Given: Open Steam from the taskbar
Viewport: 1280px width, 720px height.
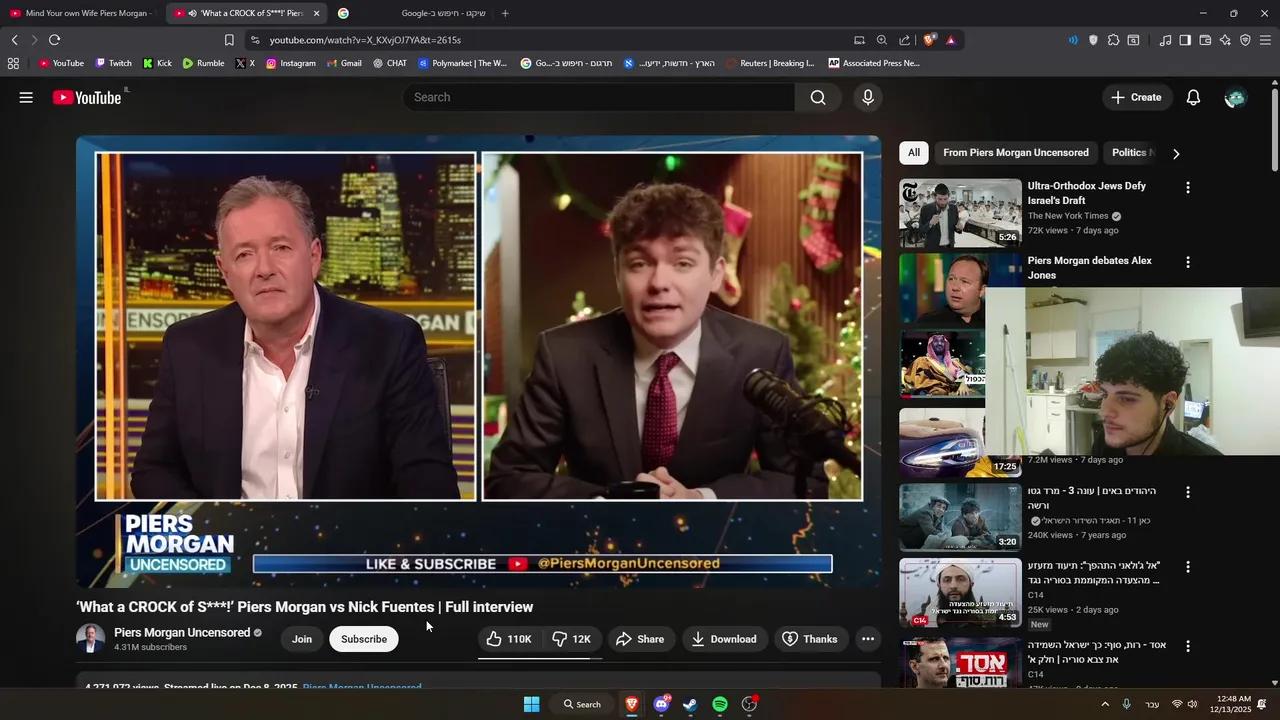Looking at the screenshot, I should [690, 704].
